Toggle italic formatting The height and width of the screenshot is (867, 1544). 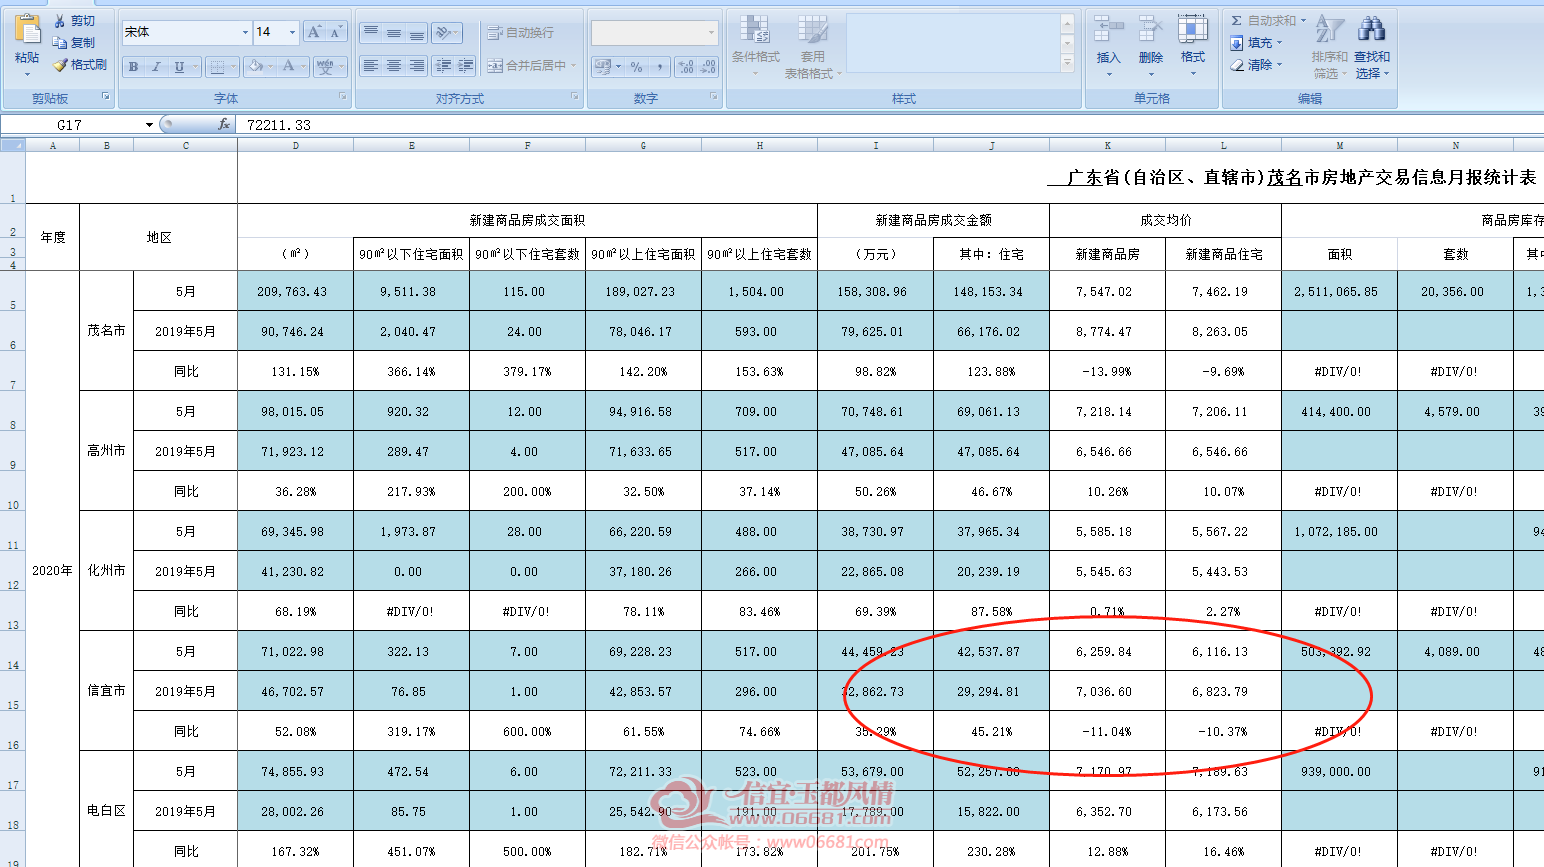(x=156, y=67)
